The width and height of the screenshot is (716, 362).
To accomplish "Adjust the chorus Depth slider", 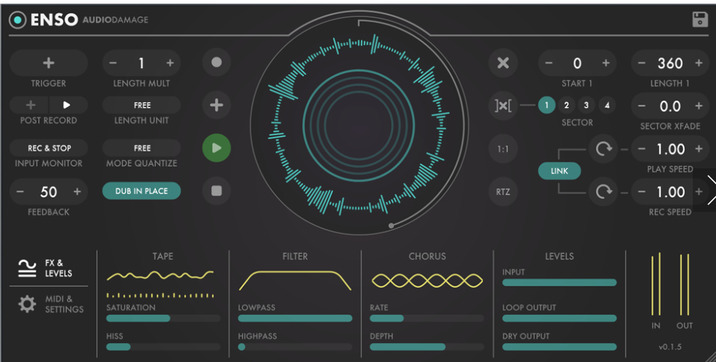I will pyautogui.click(x=427, y=347).
